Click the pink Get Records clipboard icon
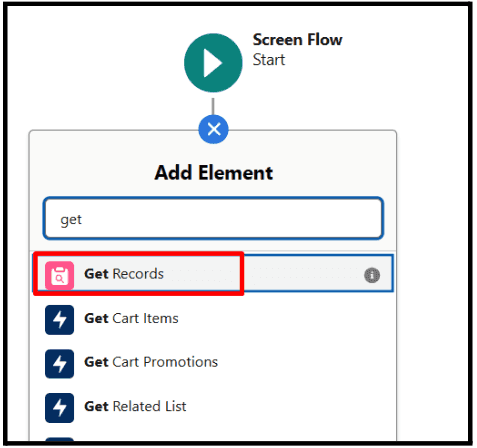477x448 pixels. pos(59,275)
